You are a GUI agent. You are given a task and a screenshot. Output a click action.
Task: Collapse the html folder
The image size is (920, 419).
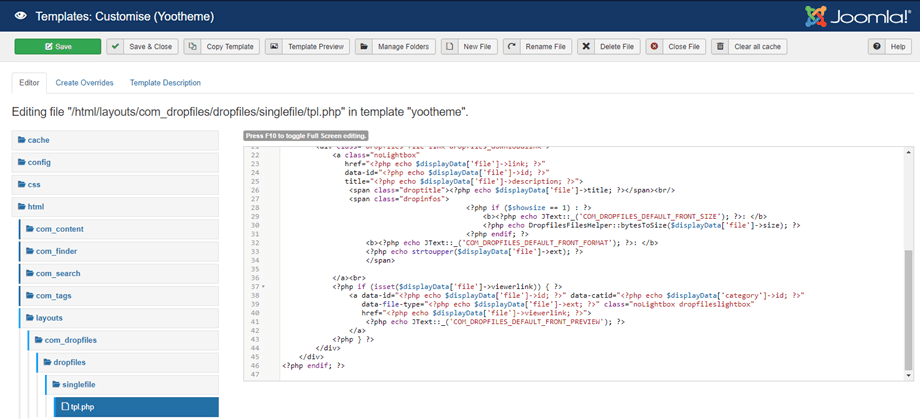(x=35, y=207)
